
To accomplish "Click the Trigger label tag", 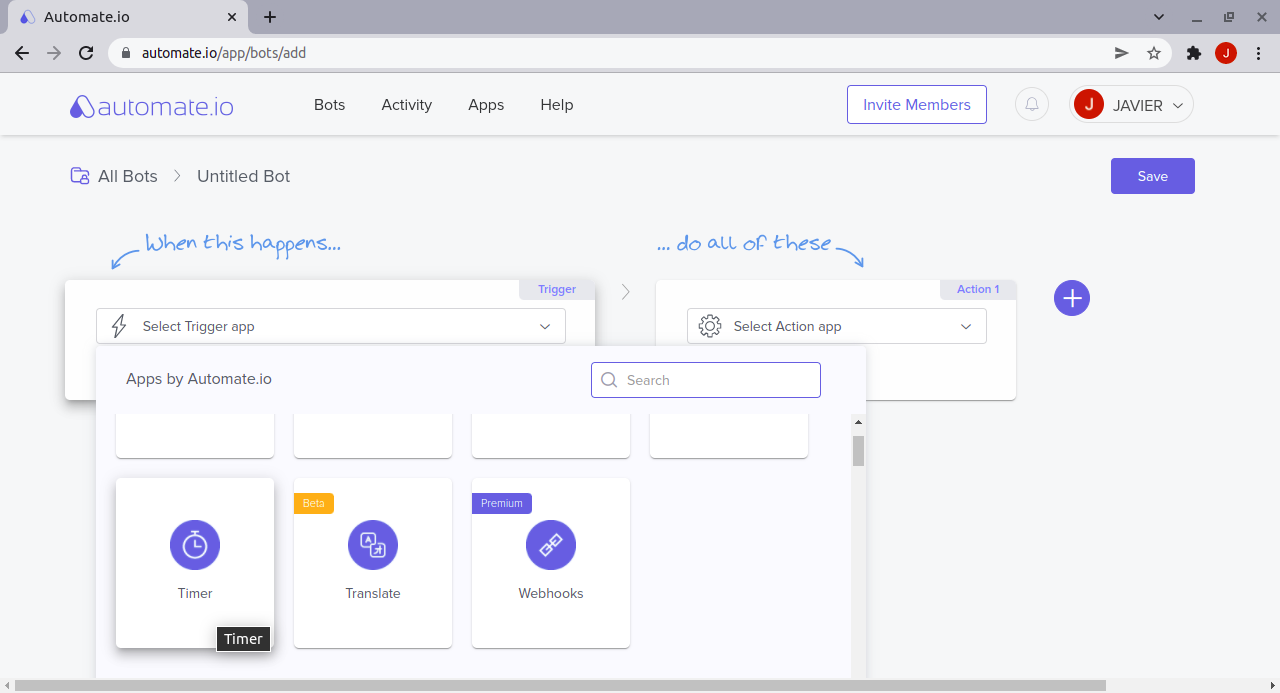I will (557, 289).
